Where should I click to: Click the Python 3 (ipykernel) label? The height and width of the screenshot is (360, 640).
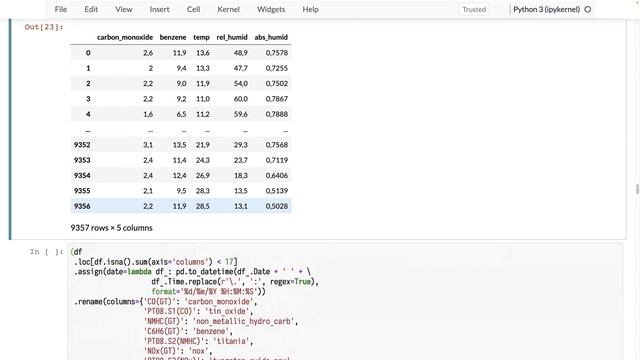coord(547,9)
